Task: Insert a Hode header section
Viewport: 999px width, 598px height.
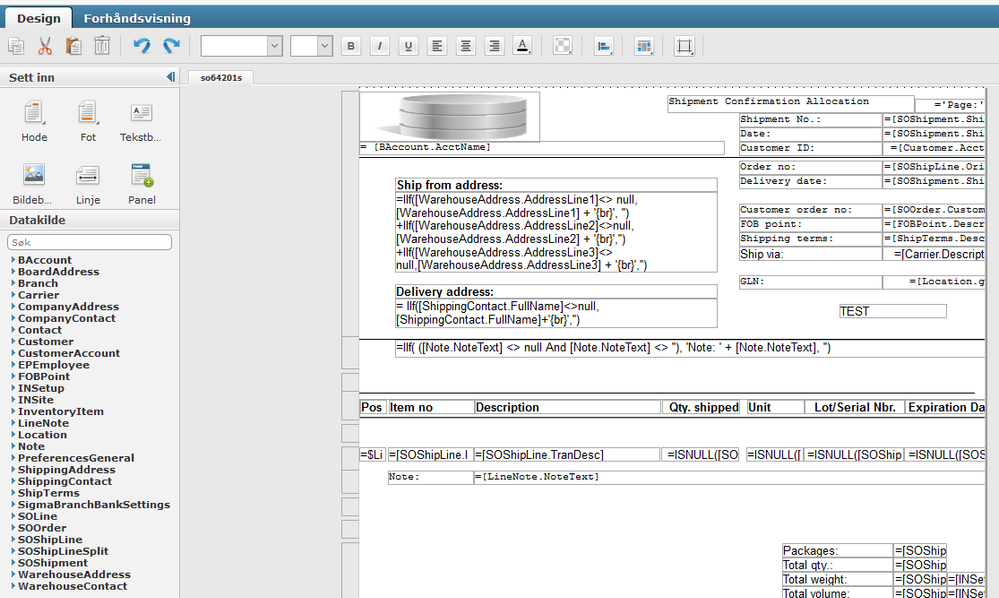Action: coord(35,122)
